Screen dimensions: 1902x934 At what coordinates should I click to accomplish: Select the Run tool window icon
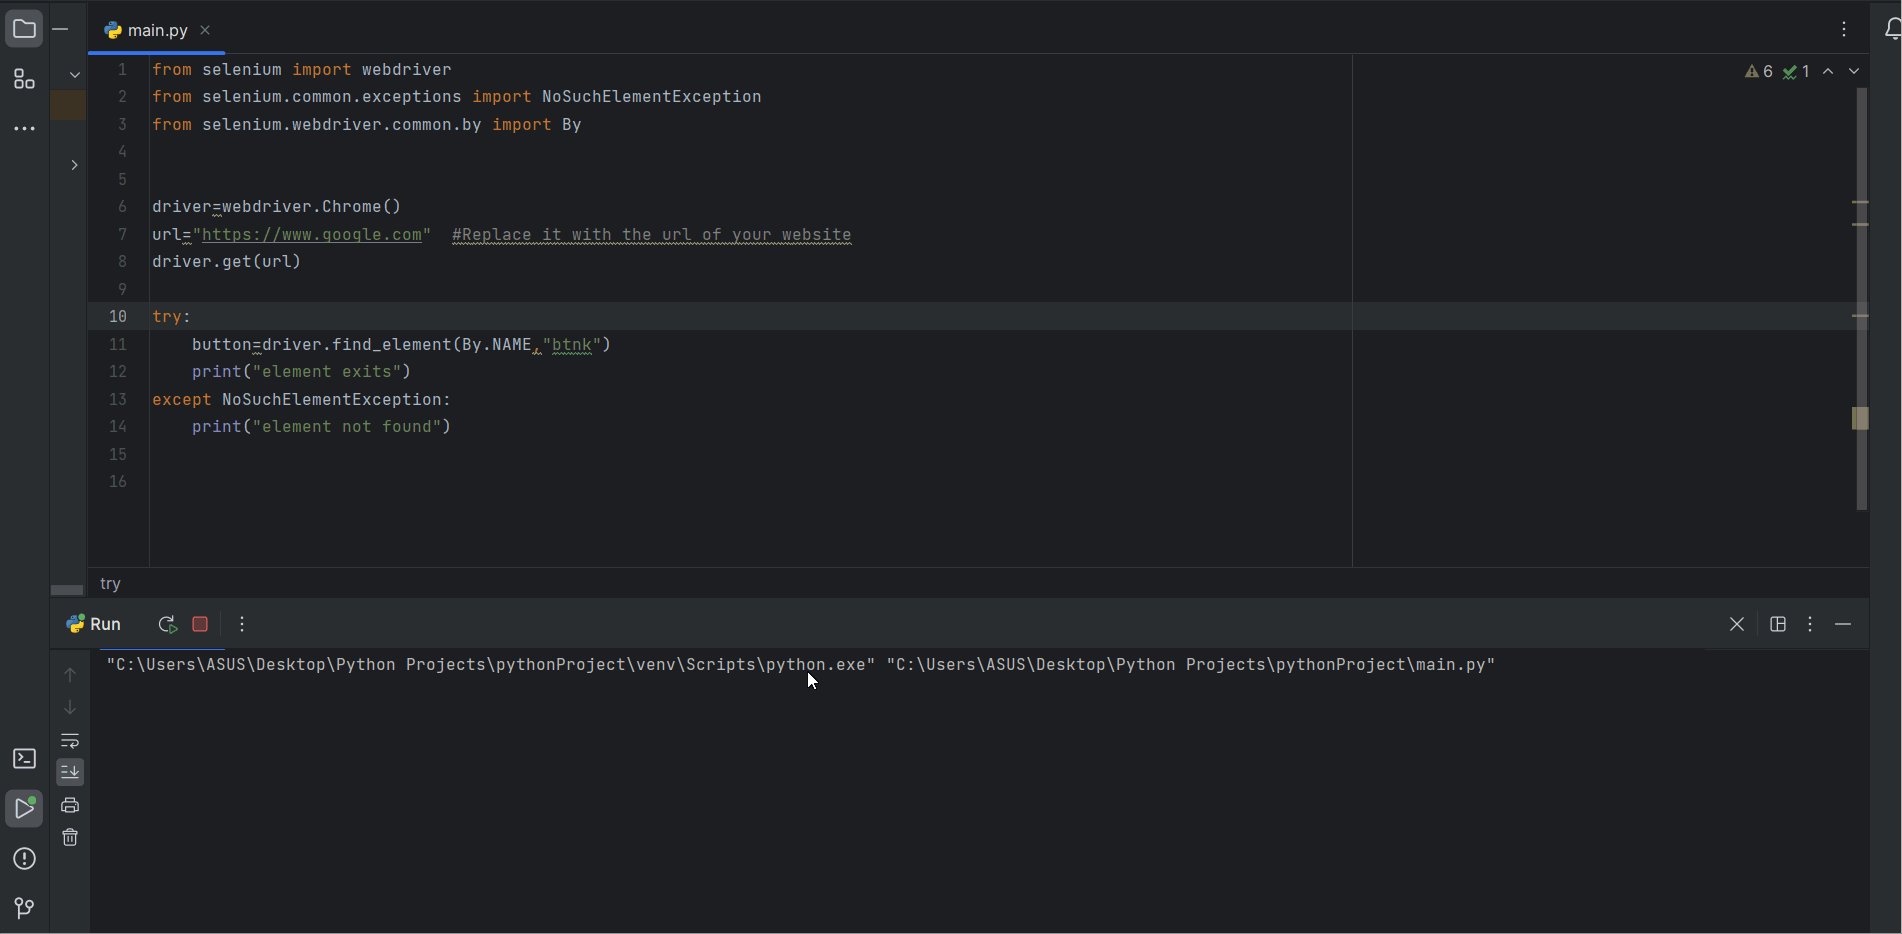pos(24,808)
